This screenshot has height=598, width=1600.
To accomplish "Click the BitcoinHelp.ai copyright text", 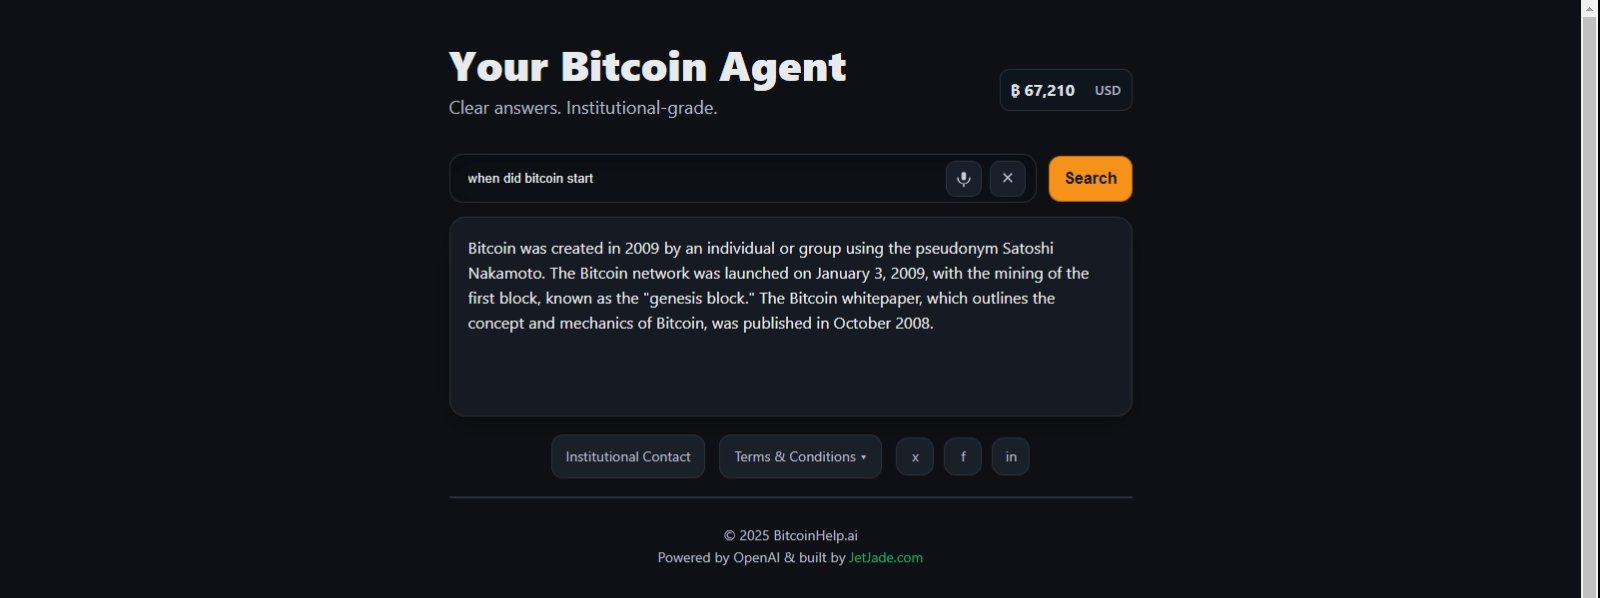I will (x=790, y=535).
